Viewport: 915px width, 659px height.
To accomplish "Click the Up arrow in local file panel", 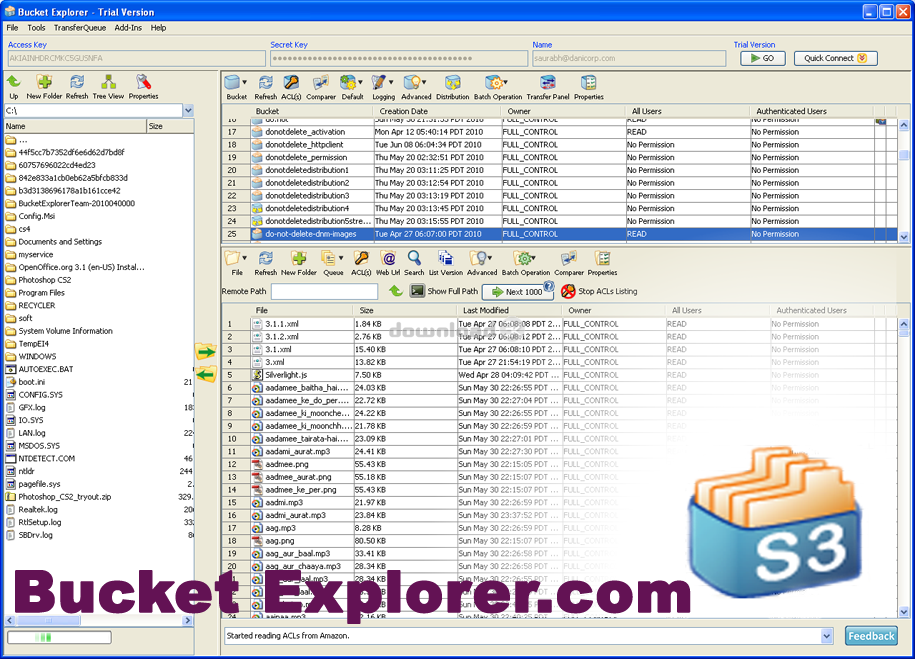I will tap(13, 85).
